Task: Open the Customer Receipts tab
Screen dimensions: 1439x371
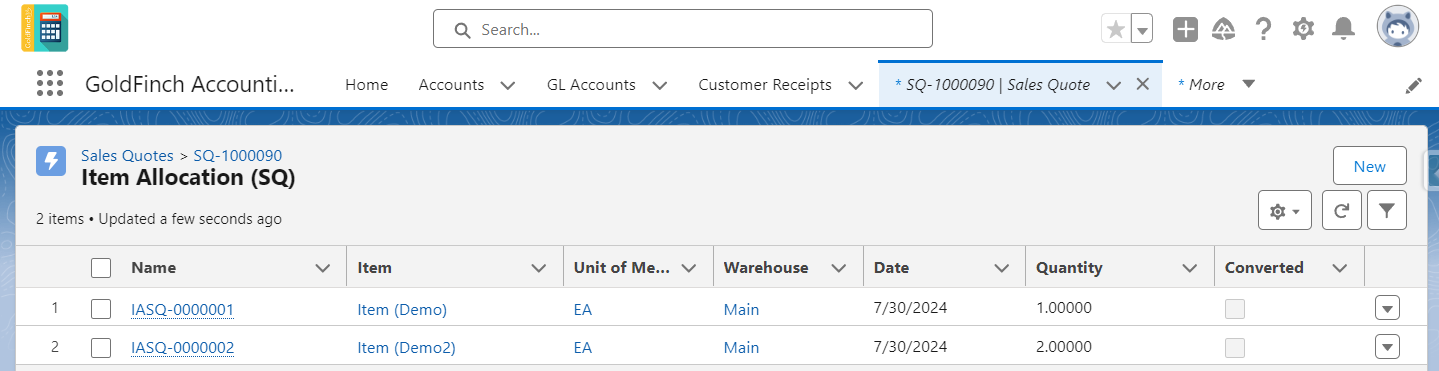Action: tap(765, 85)
